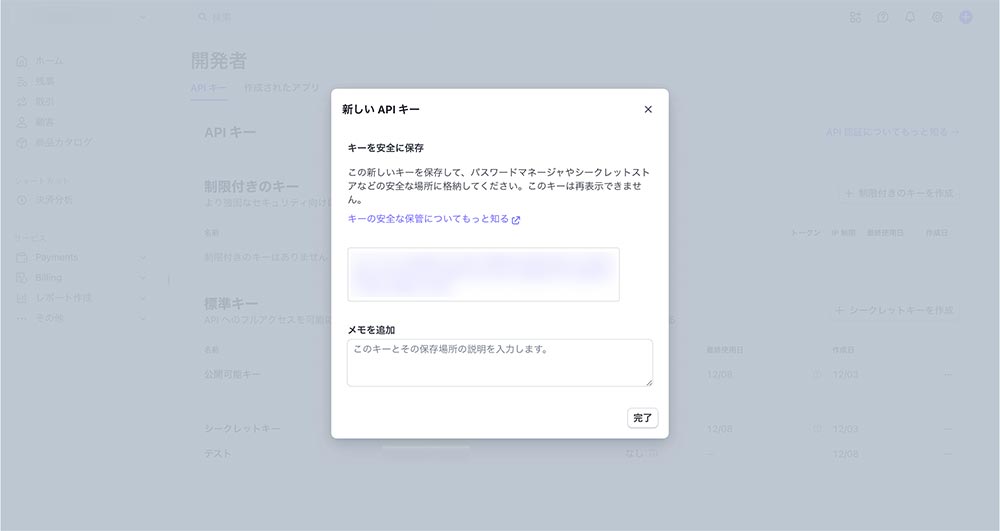This screenshot has height=531, width=1000.
Task: Select the シークレットキー row name
Action: [x=242, y=429]
